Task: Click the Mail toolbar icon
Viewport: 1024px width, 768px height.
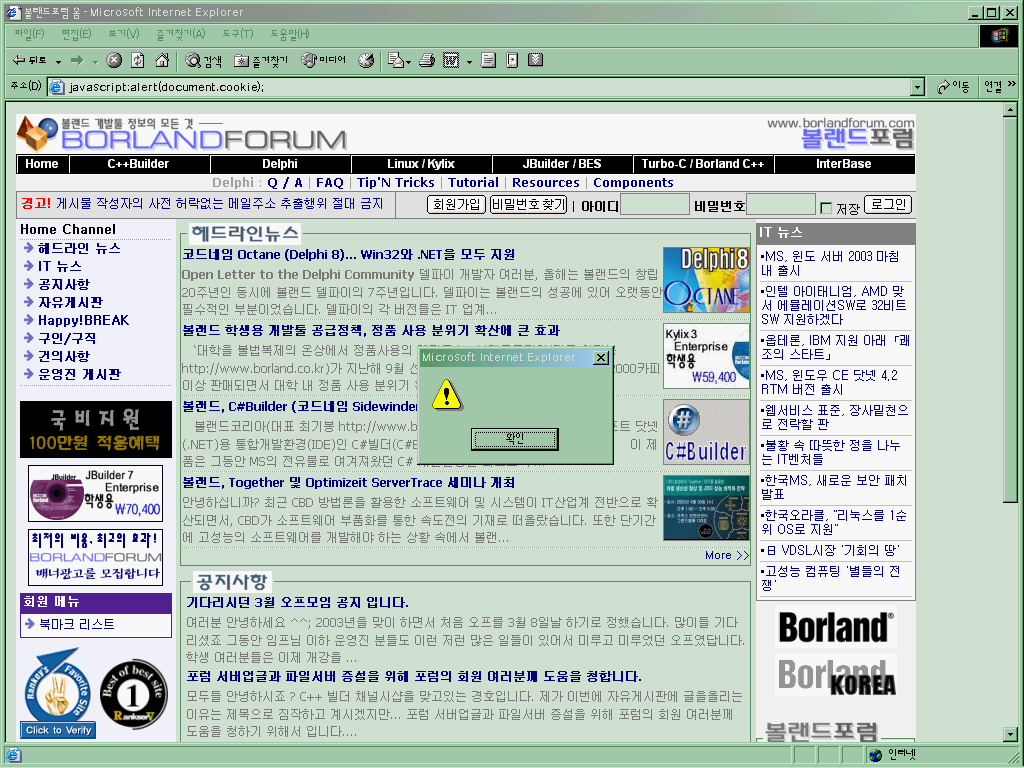Action: click(x=395, y=60)
